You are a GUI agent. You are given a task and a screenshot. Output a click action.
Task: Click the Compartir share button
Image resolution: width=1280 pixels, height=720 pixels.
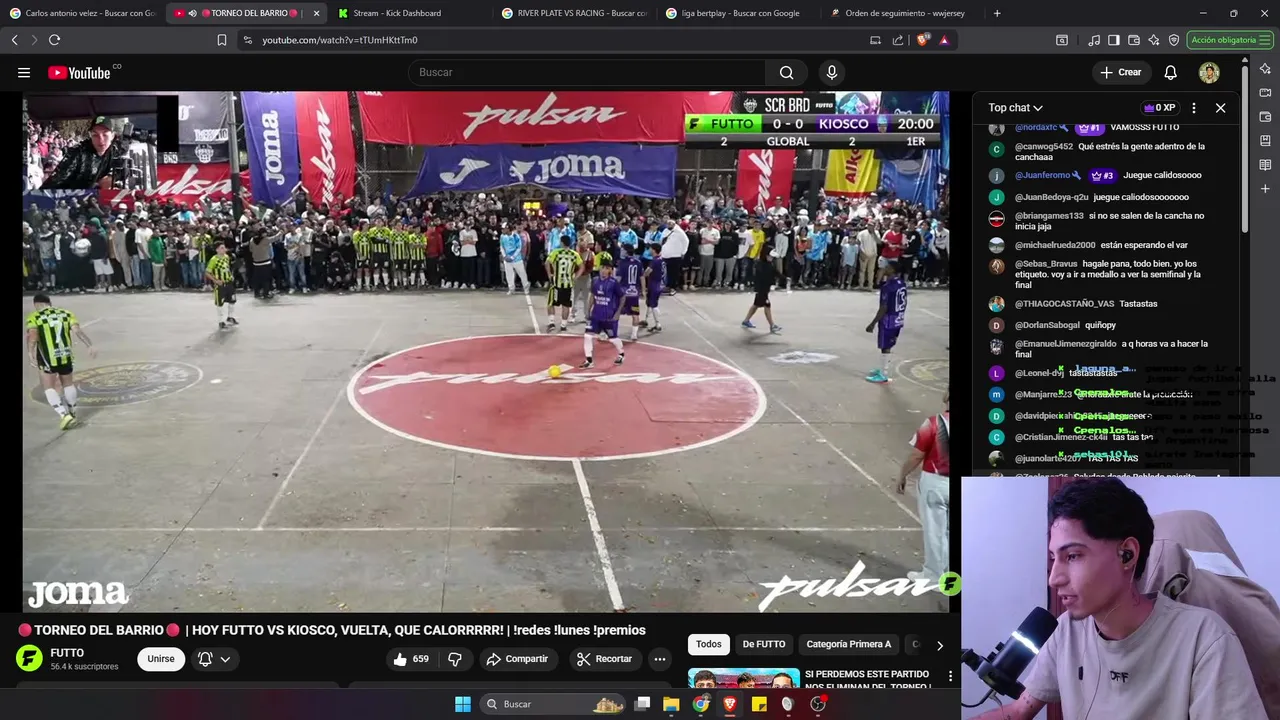[x=517, y=659]
